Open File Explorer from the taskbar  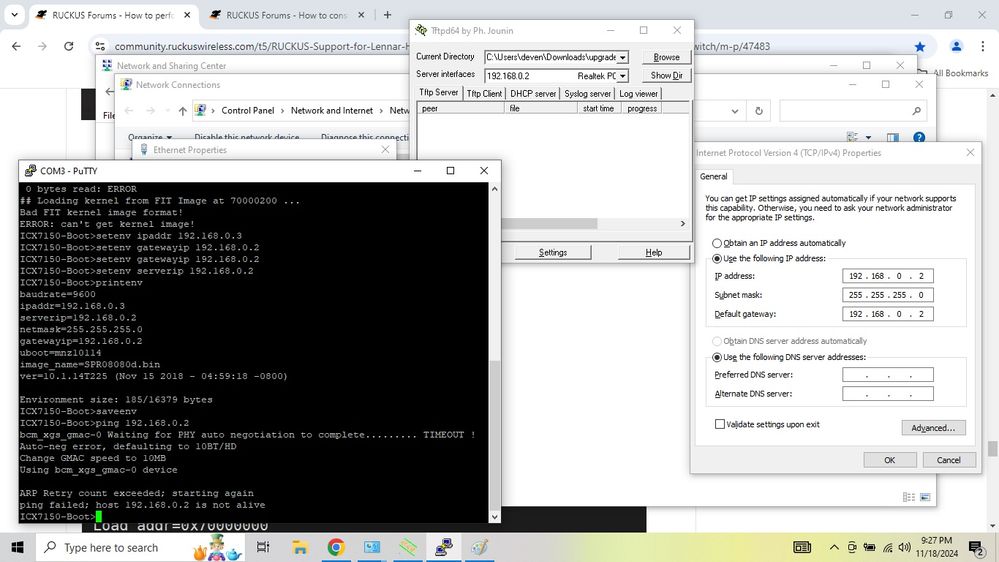click(x=300, y=547)
